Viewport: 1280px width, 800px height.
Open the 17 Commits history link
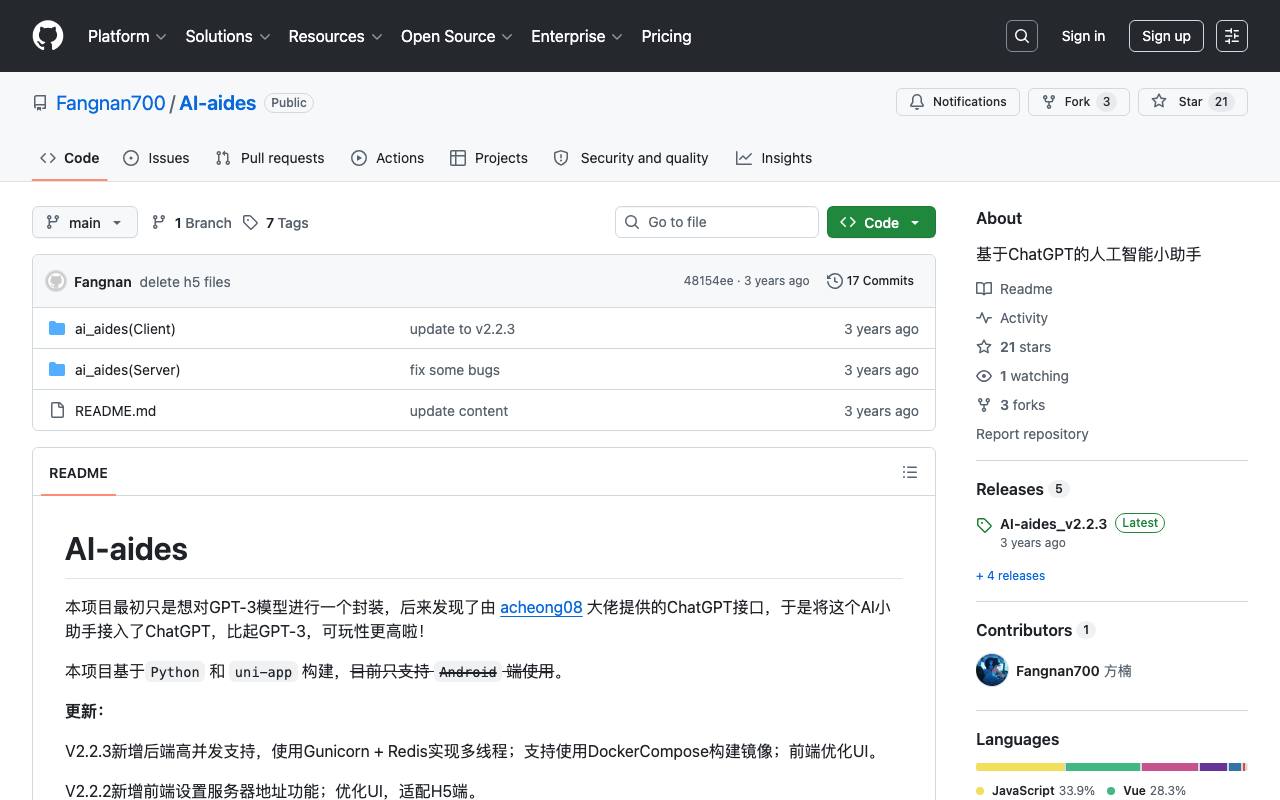tap(871, 281)
